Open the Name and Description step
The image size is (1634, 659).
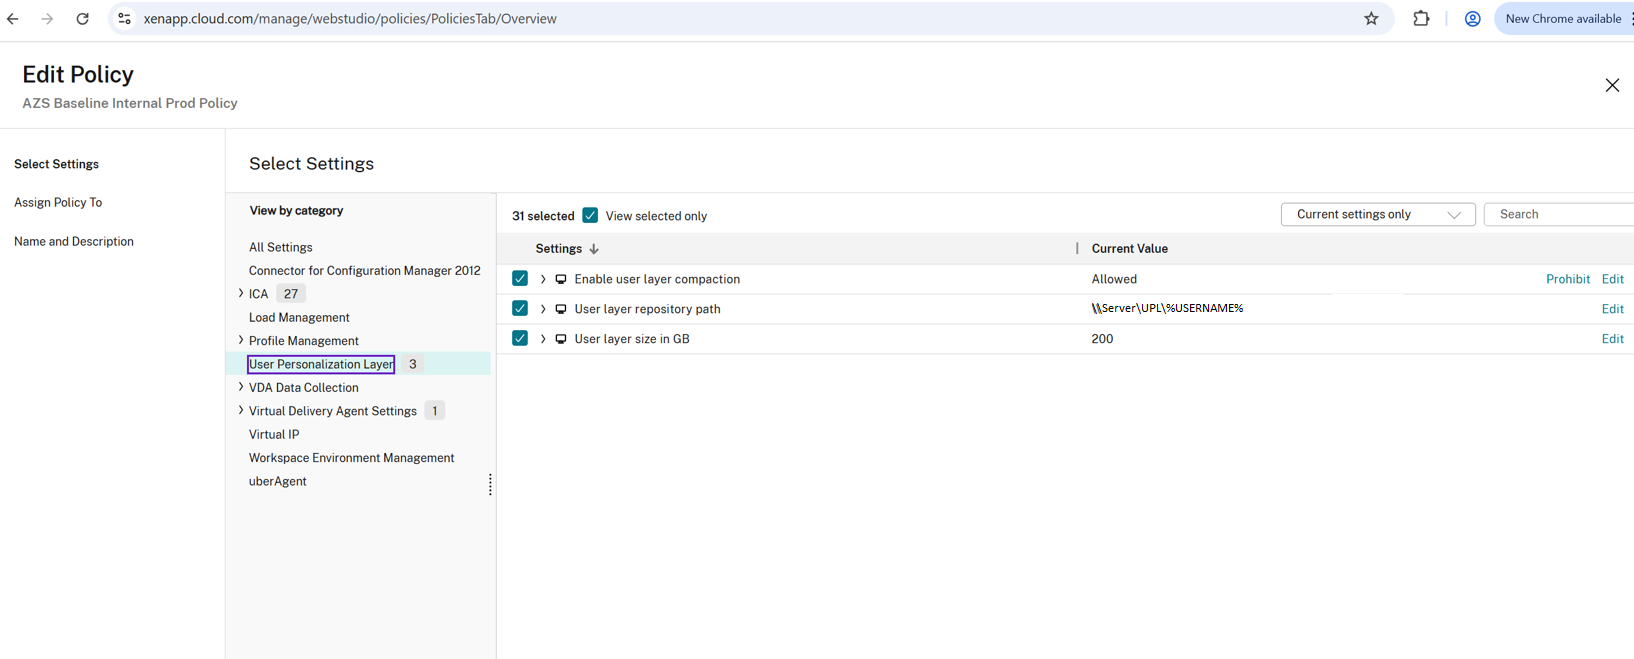tap(74, 241)
